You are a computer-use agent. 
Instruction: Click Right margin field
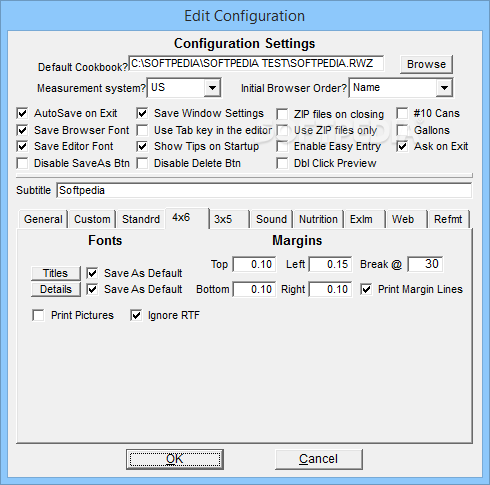coord(330,289)
